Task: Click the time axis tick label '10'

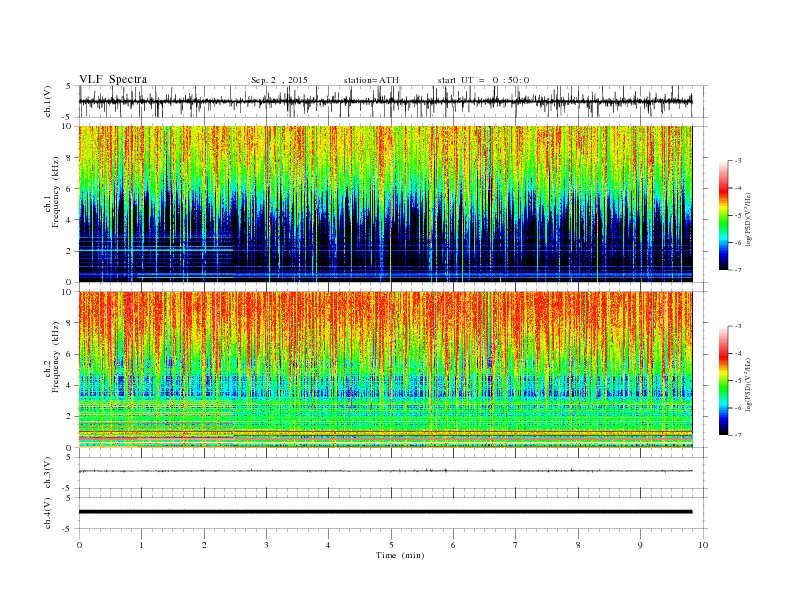Action: click(703, 545)
